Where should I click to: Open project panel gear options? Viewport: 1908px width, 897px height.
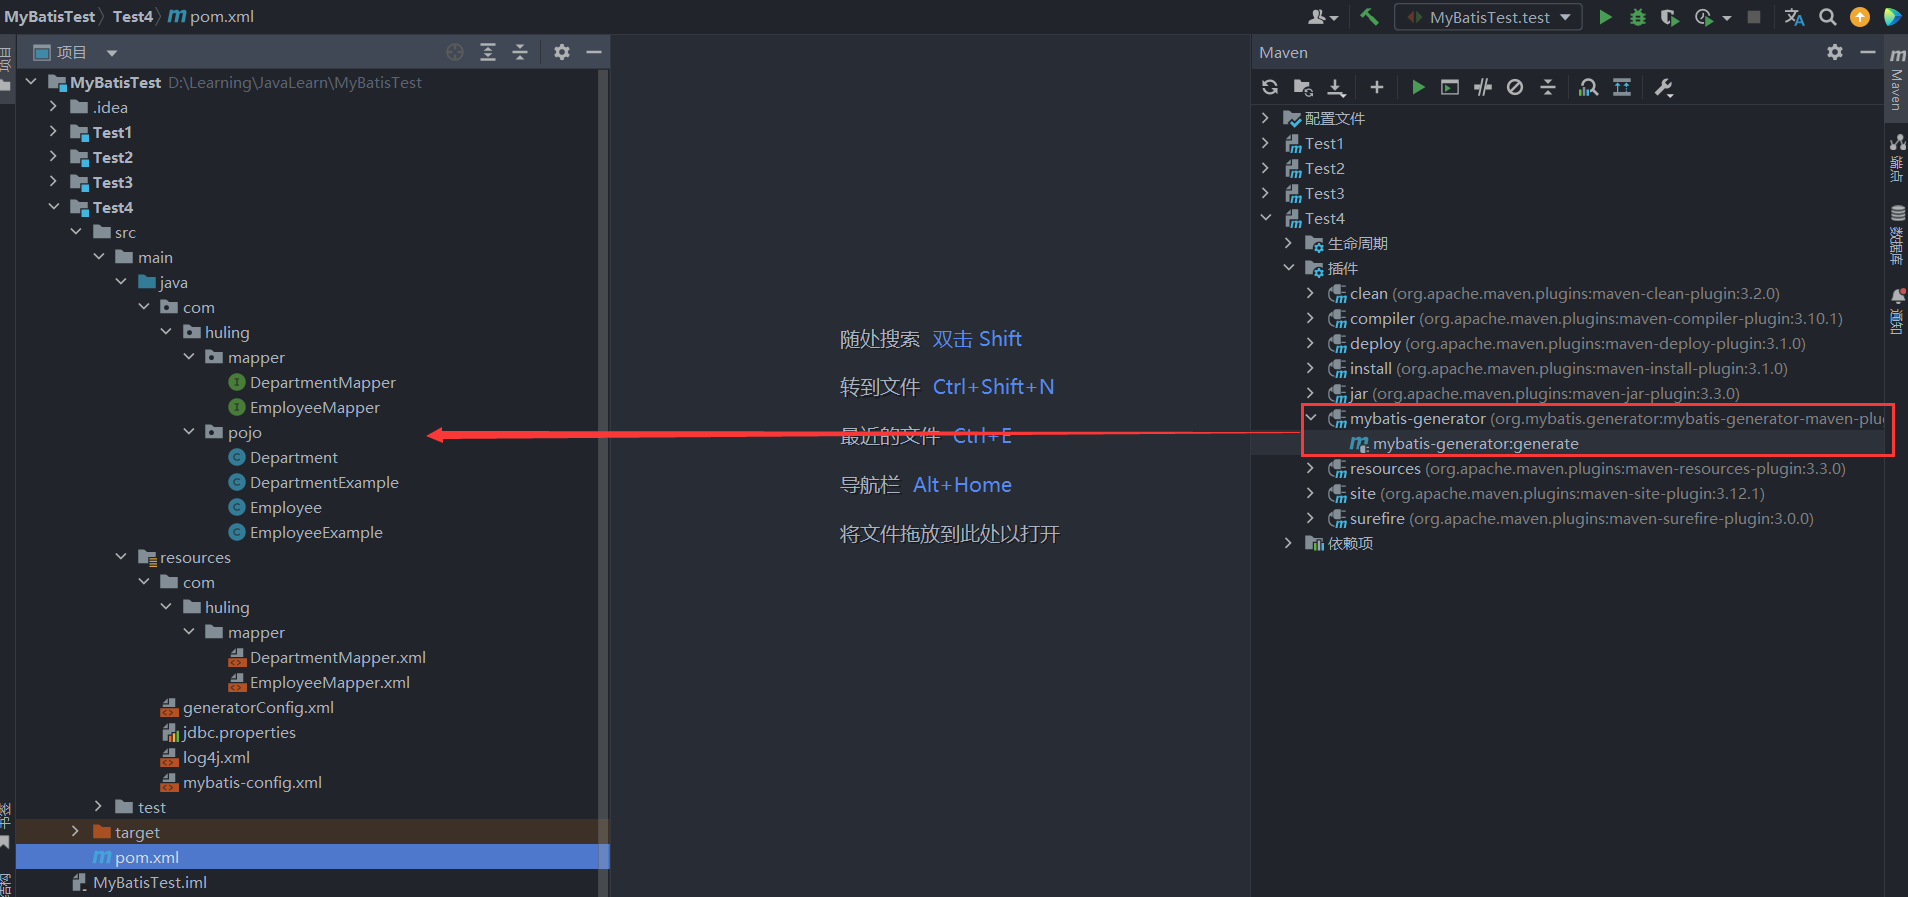[562, 52]
